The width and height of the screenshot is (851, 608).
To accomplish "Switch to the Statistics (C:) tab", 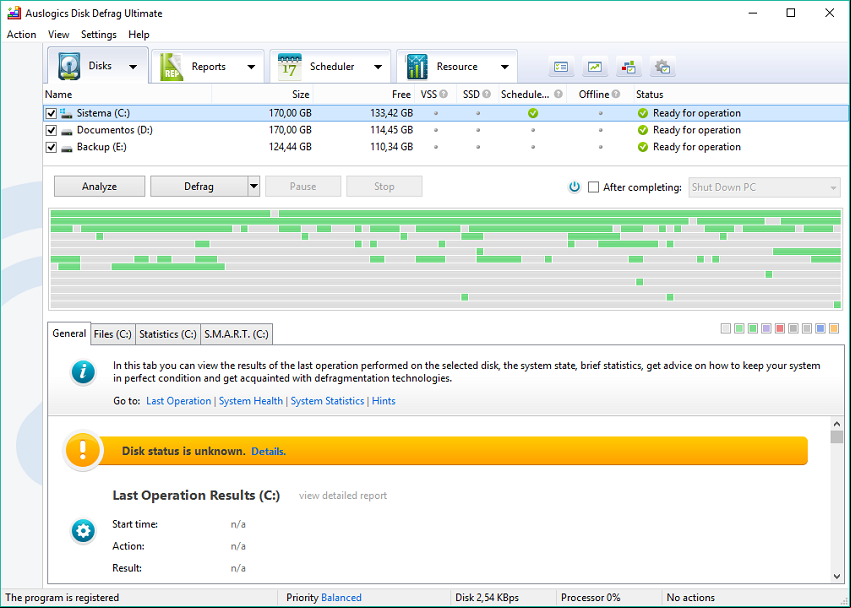I will pyautogui.click(x=168, y=334).
